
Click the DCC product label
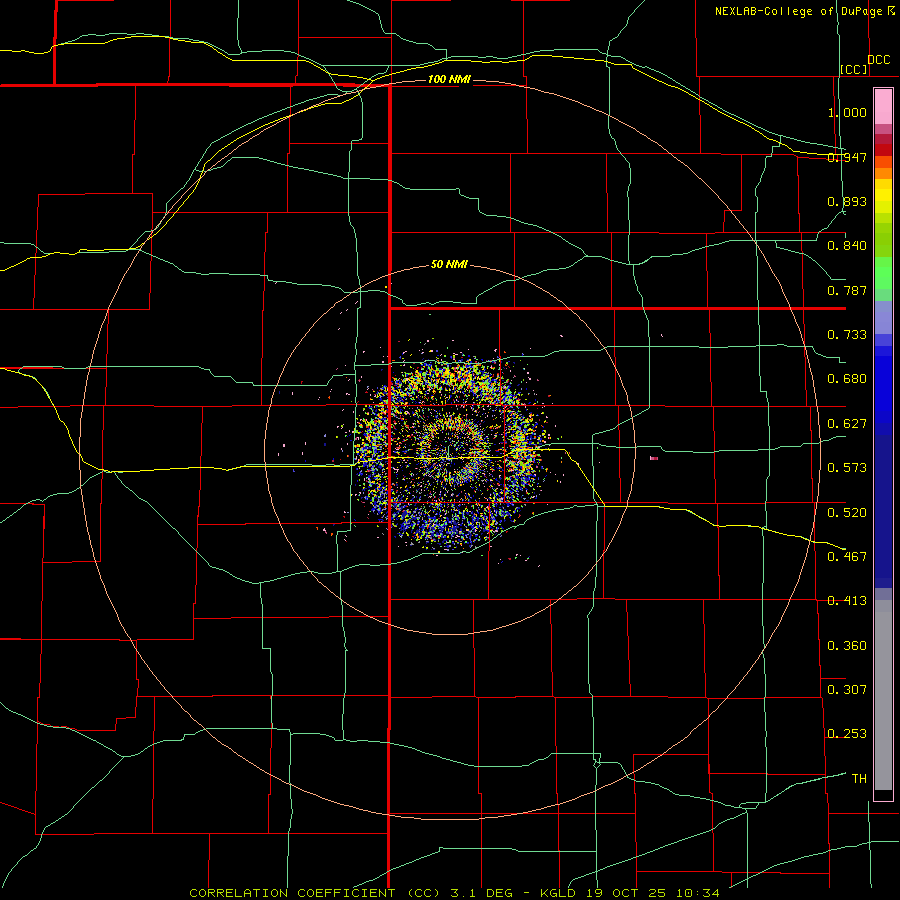(879, 60)
